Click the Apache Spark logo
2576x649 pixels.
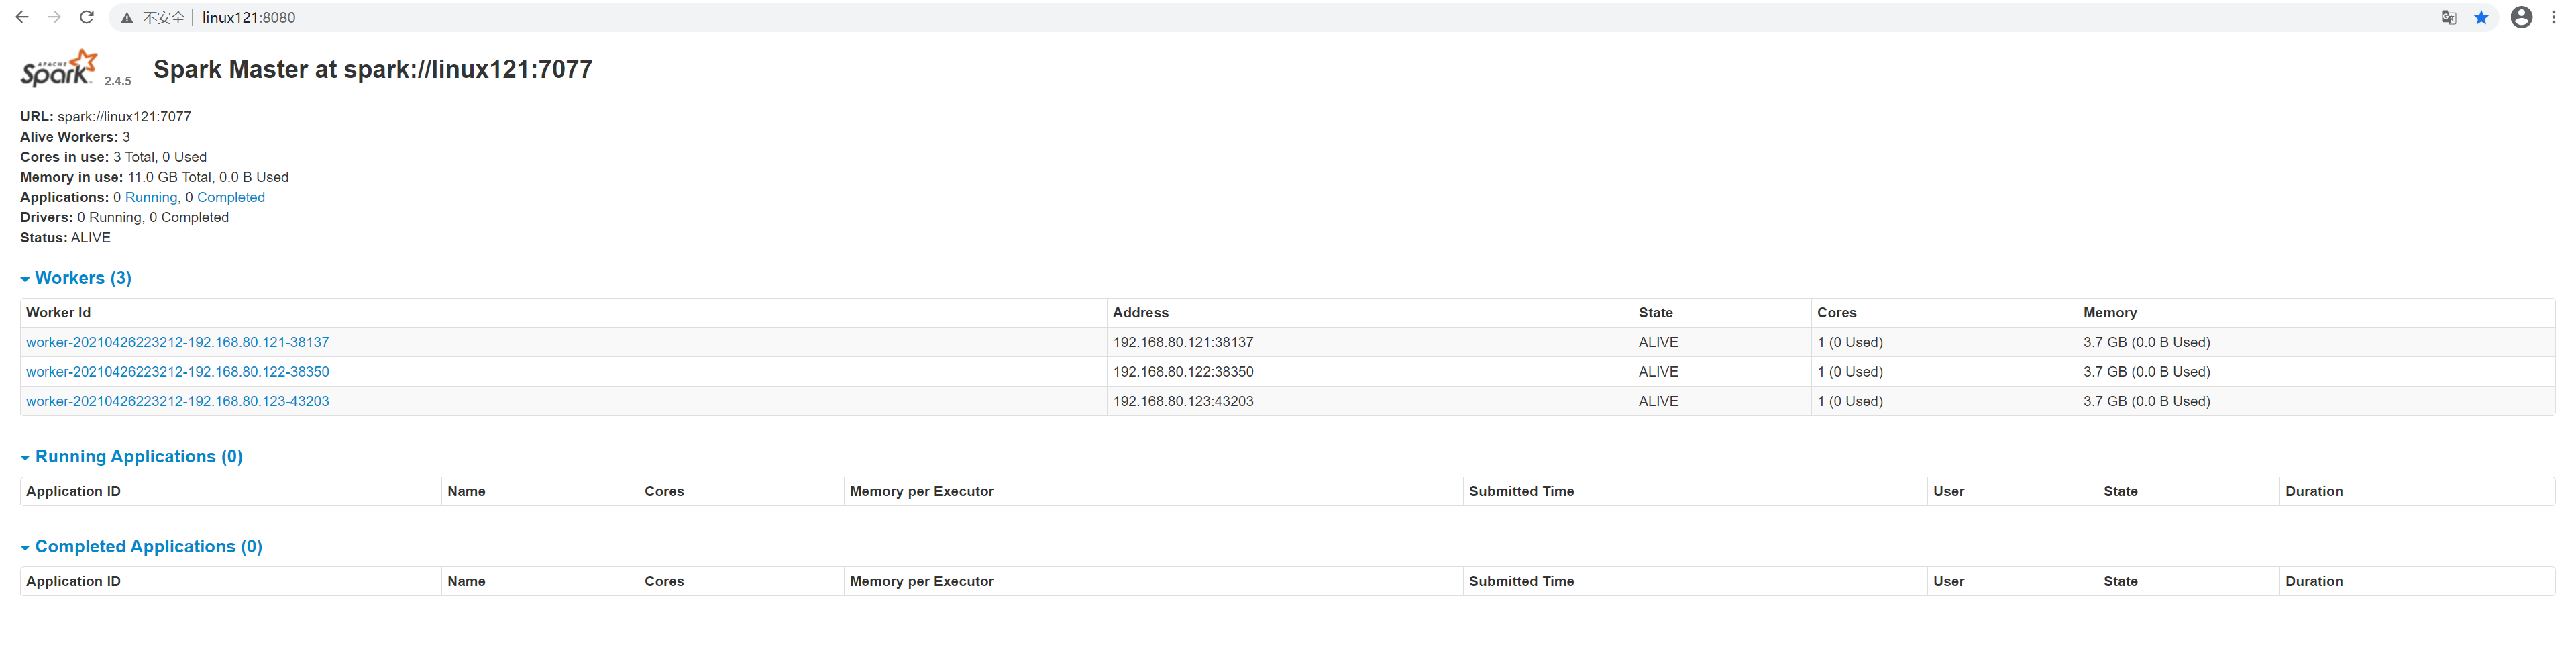(59, 68)
